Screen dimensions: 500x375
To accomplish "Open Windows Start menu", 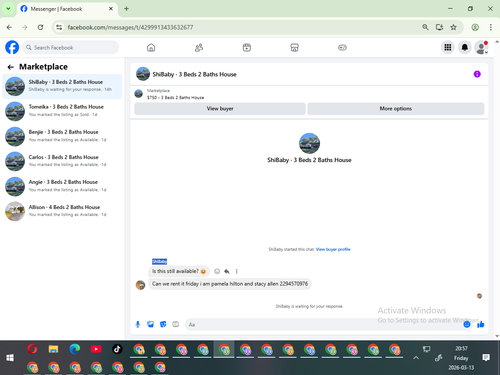I will click(10, 358).
